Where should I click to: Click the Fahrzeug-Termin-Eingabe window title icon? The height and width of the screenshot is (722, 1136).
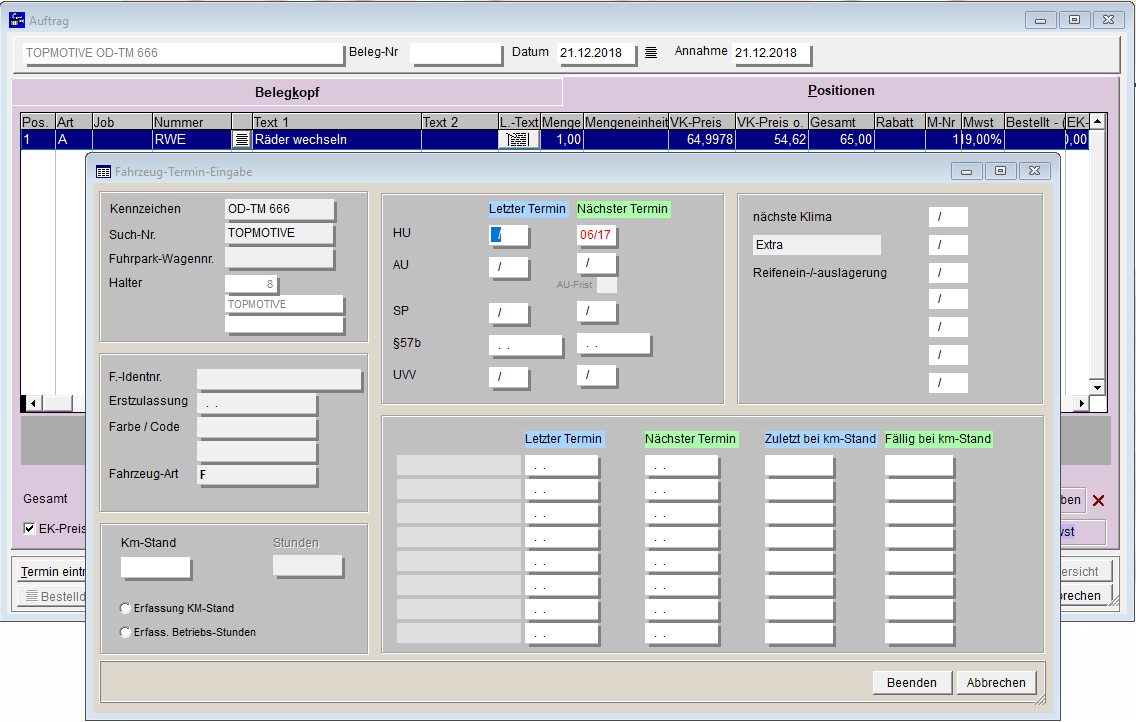[x=103, y=171]
